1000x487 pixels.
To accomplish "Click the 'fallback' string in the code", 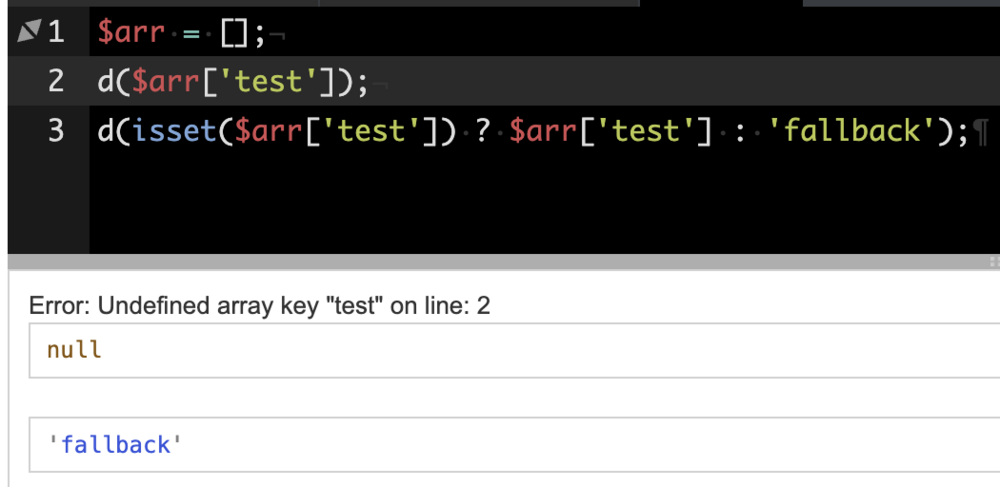I will 850,130.
